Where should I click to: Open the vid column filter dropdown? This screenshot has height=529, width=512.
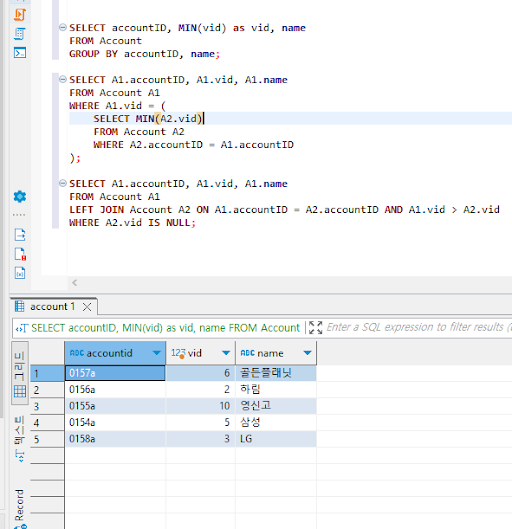pos(226,353)
